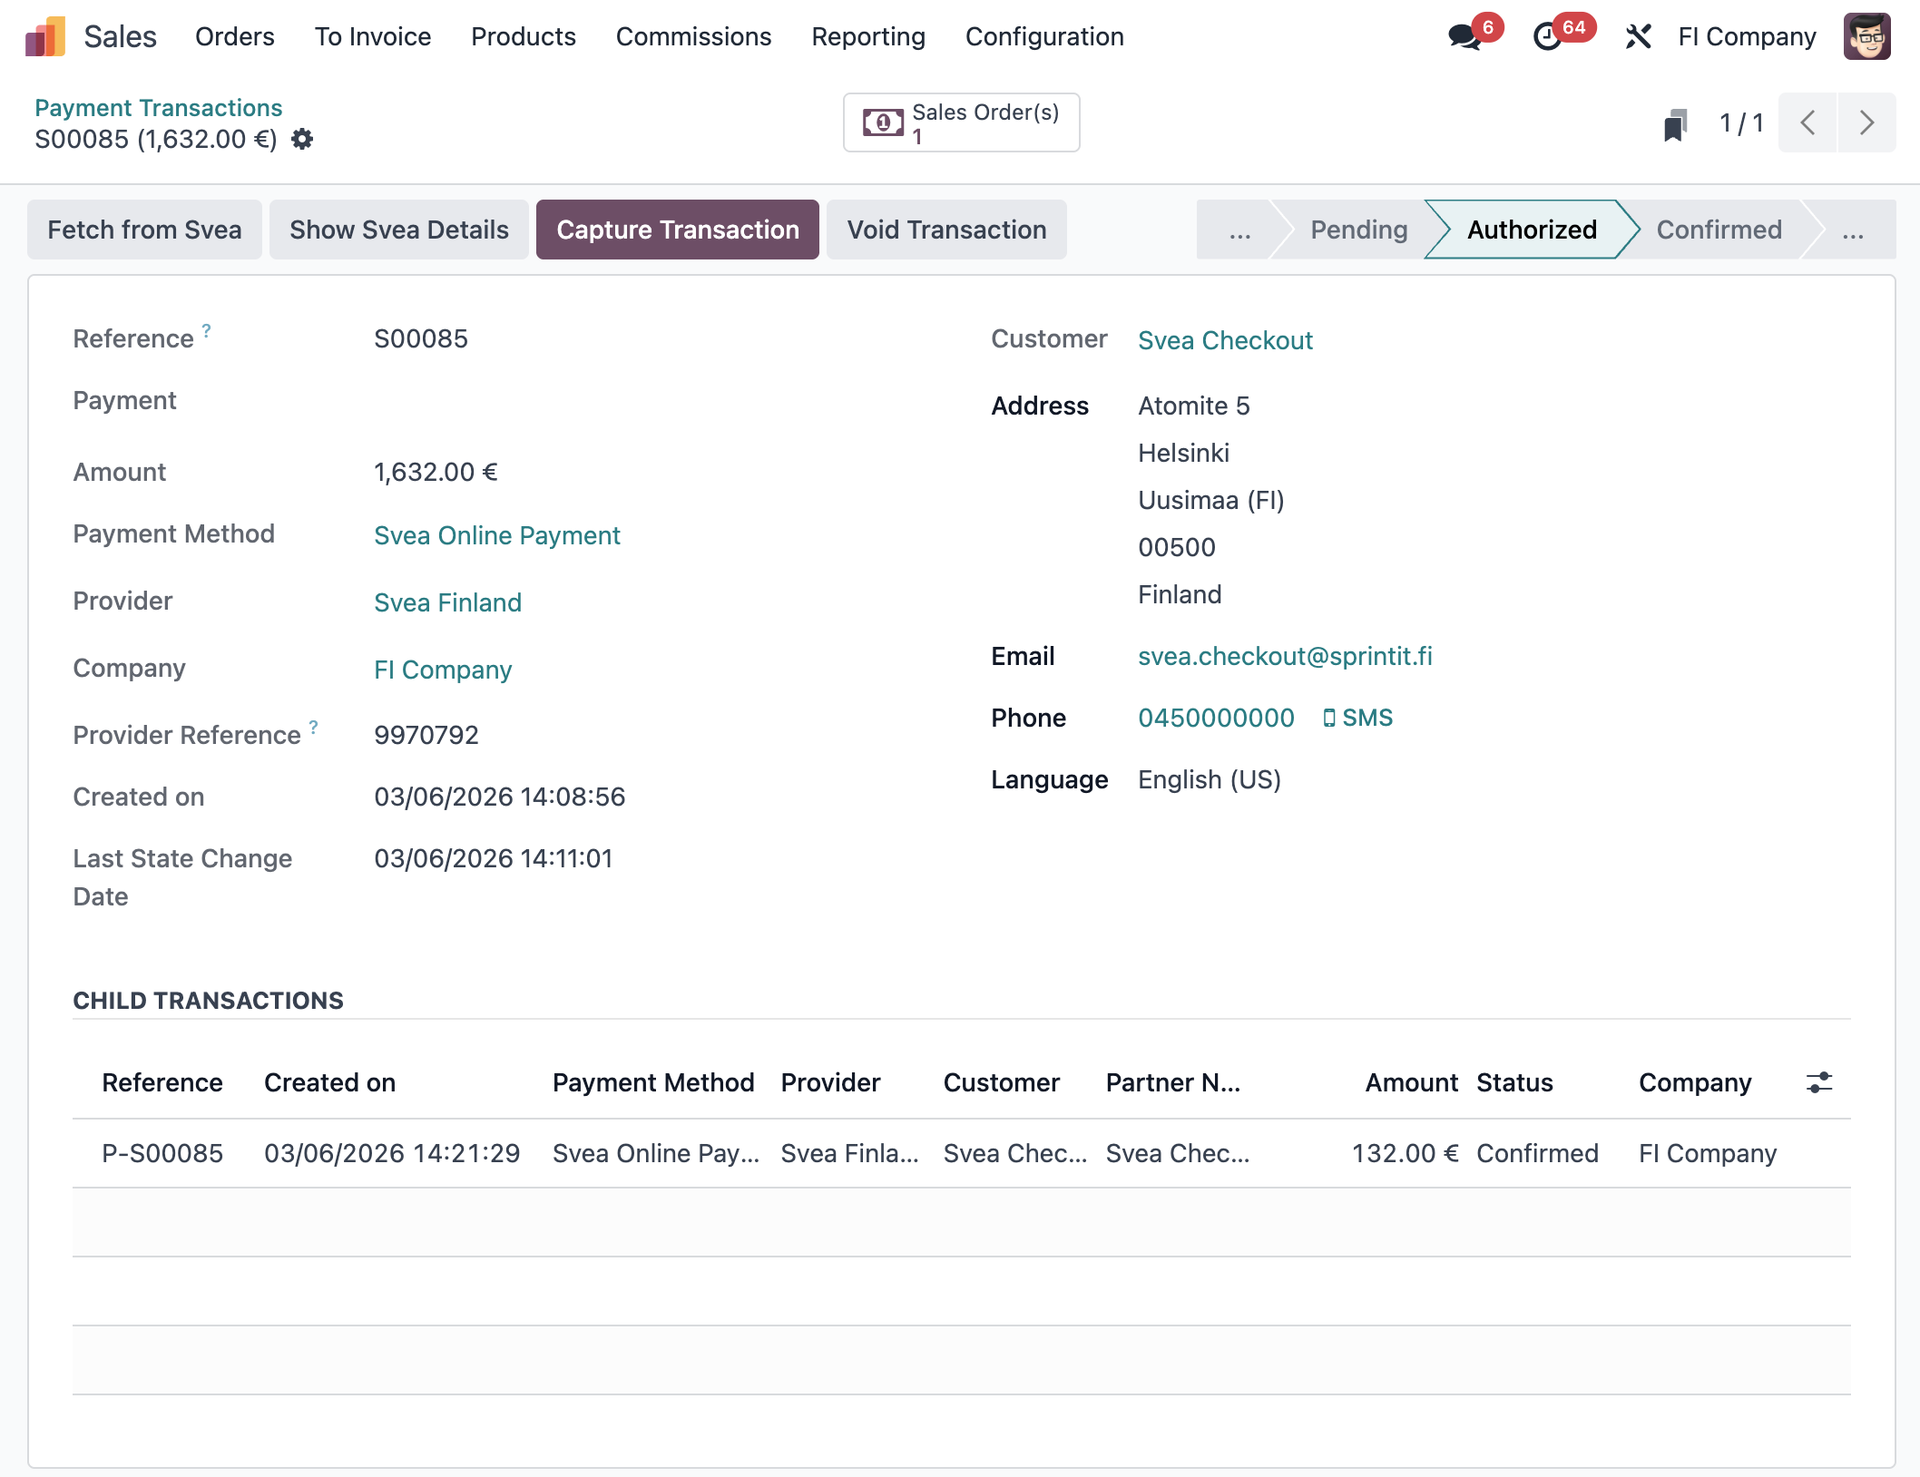Expand the trailing hidden statuses ellipsis
This screenshot has width=1920, height=1477.
coord(1853,230)
